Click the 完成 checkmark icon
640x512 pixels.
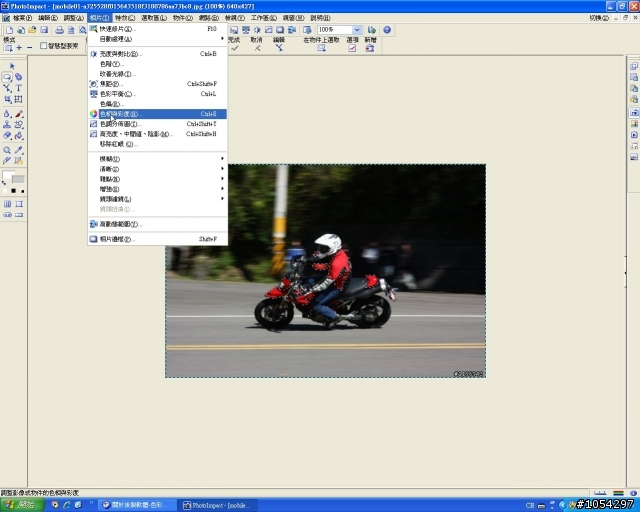(234, 48)
